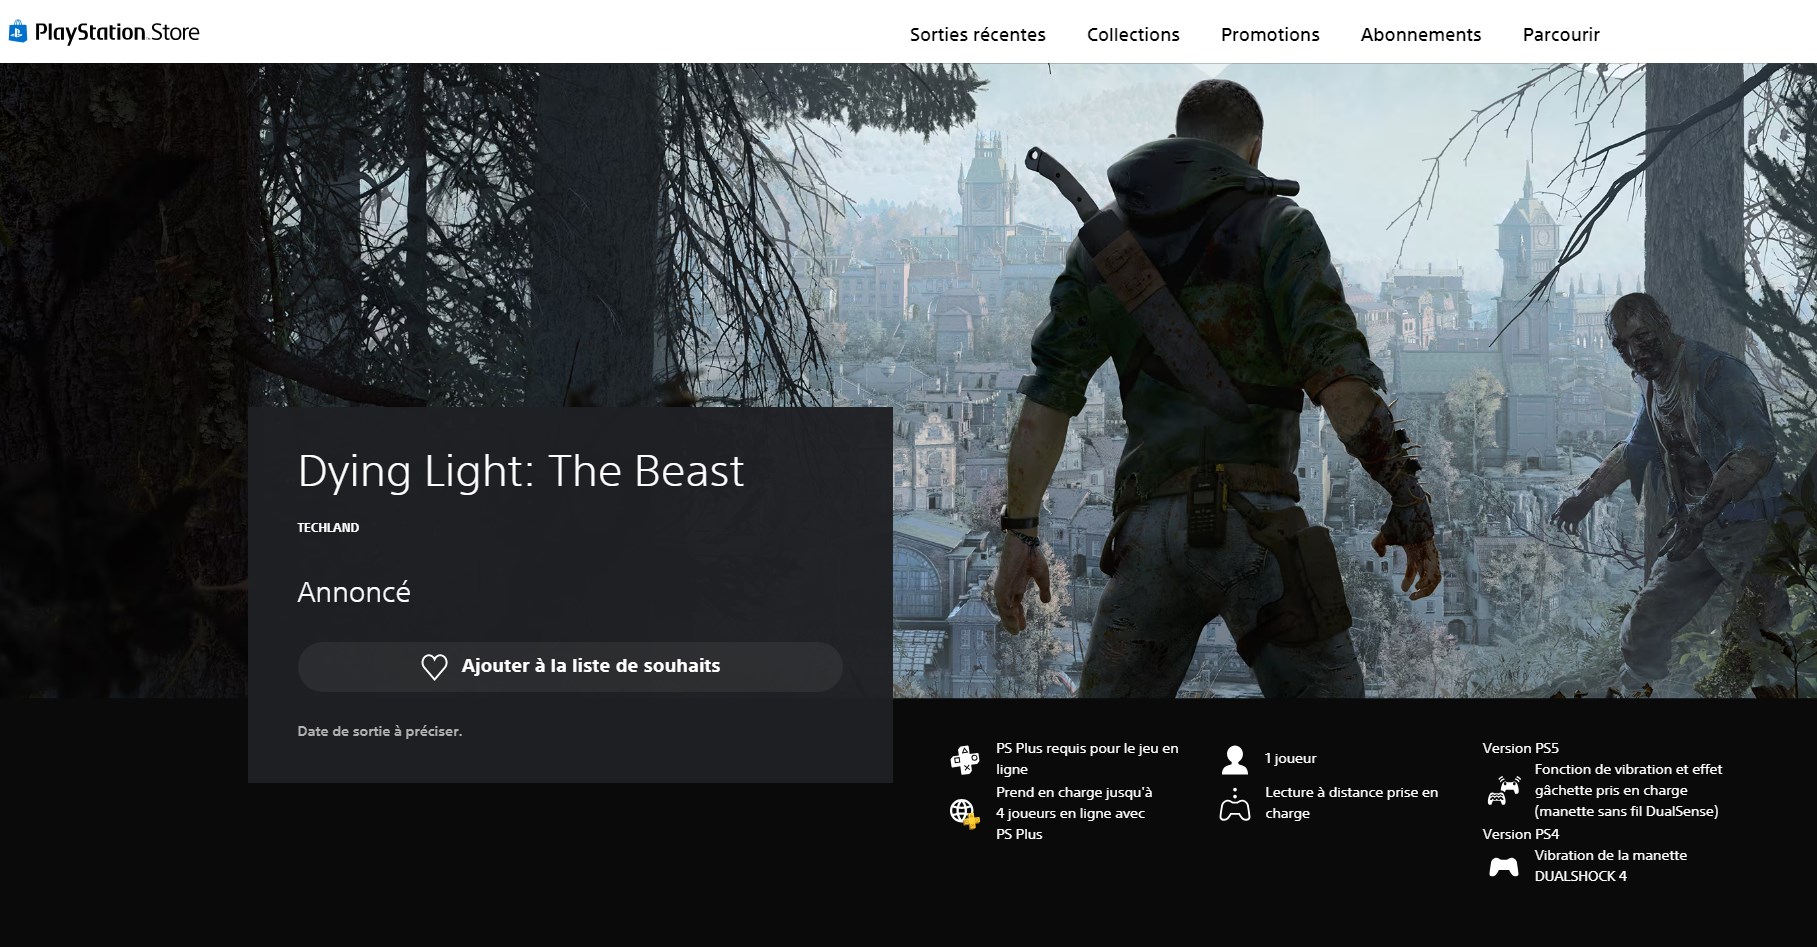Click the globe icon for online players
This screenshot has width=1817, height=947.
[x=964, y=813]
